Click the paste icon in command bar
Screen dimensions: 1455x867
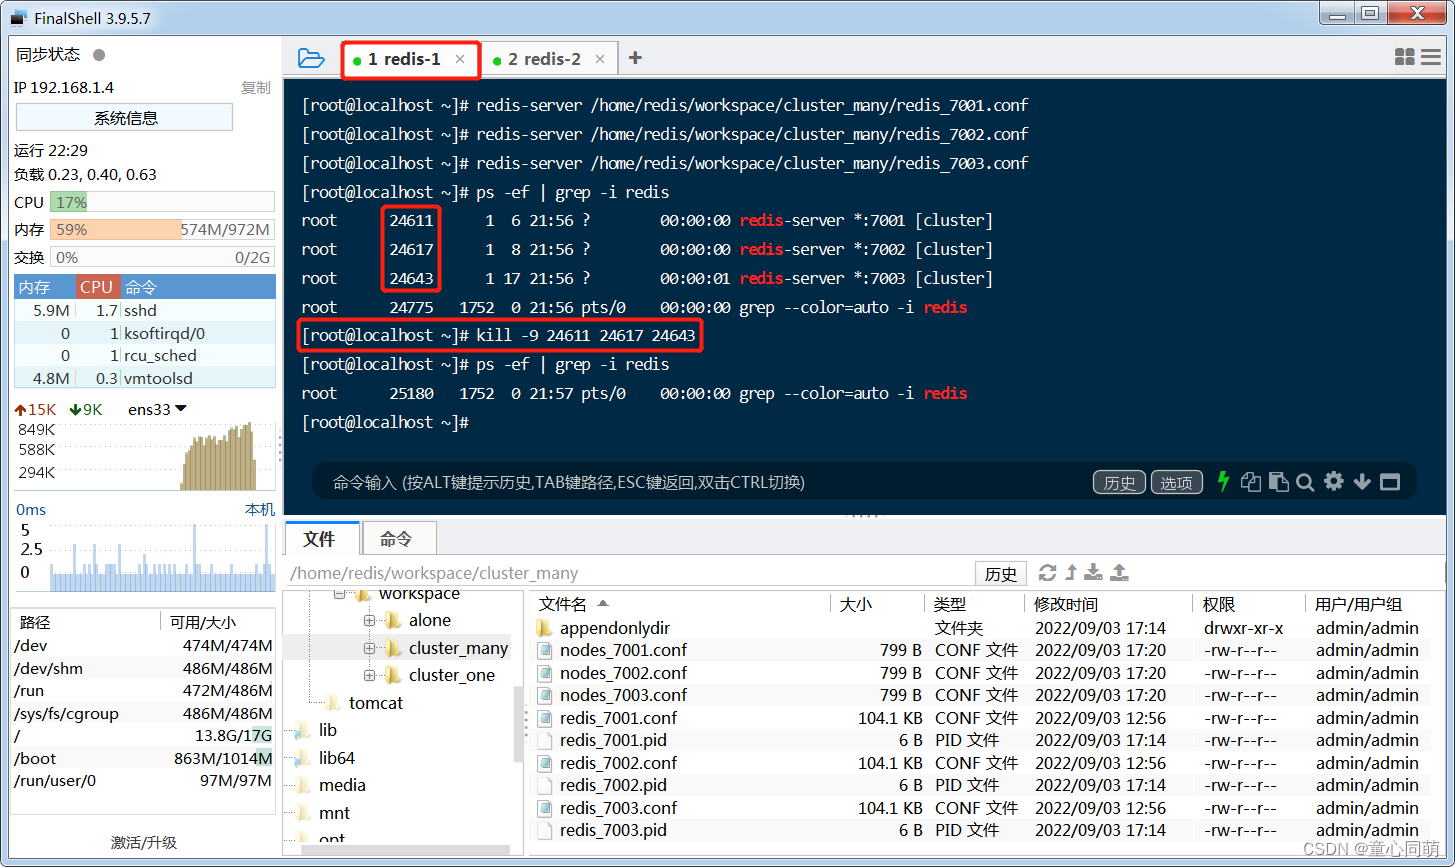click(x=1278, y=482)
